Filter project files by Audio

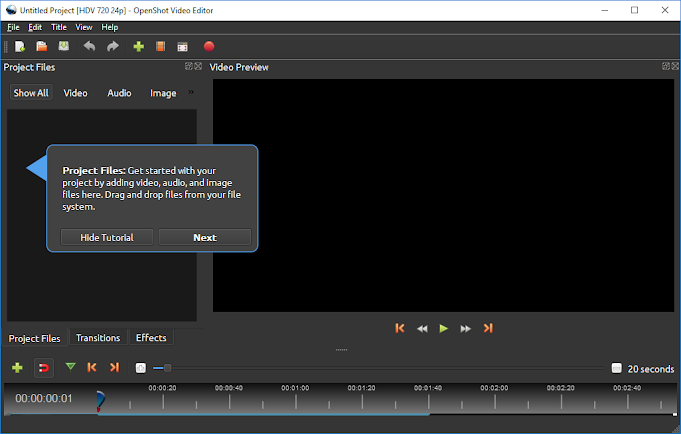(119, 93)
